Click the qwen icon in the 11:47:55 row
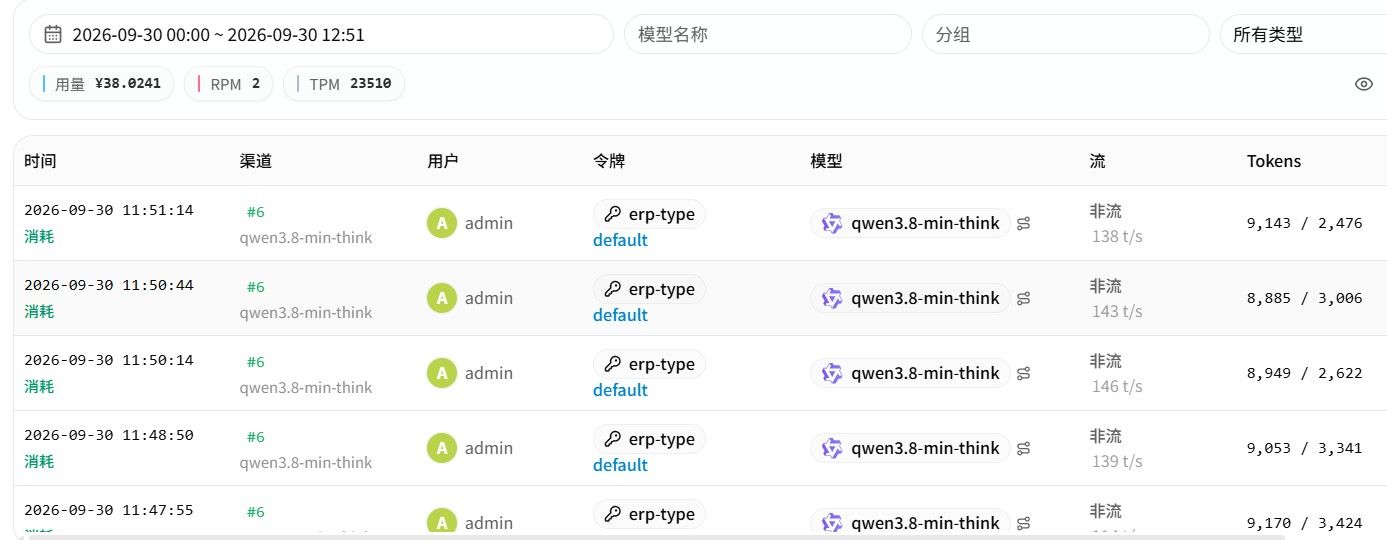 tap(832, 523)
